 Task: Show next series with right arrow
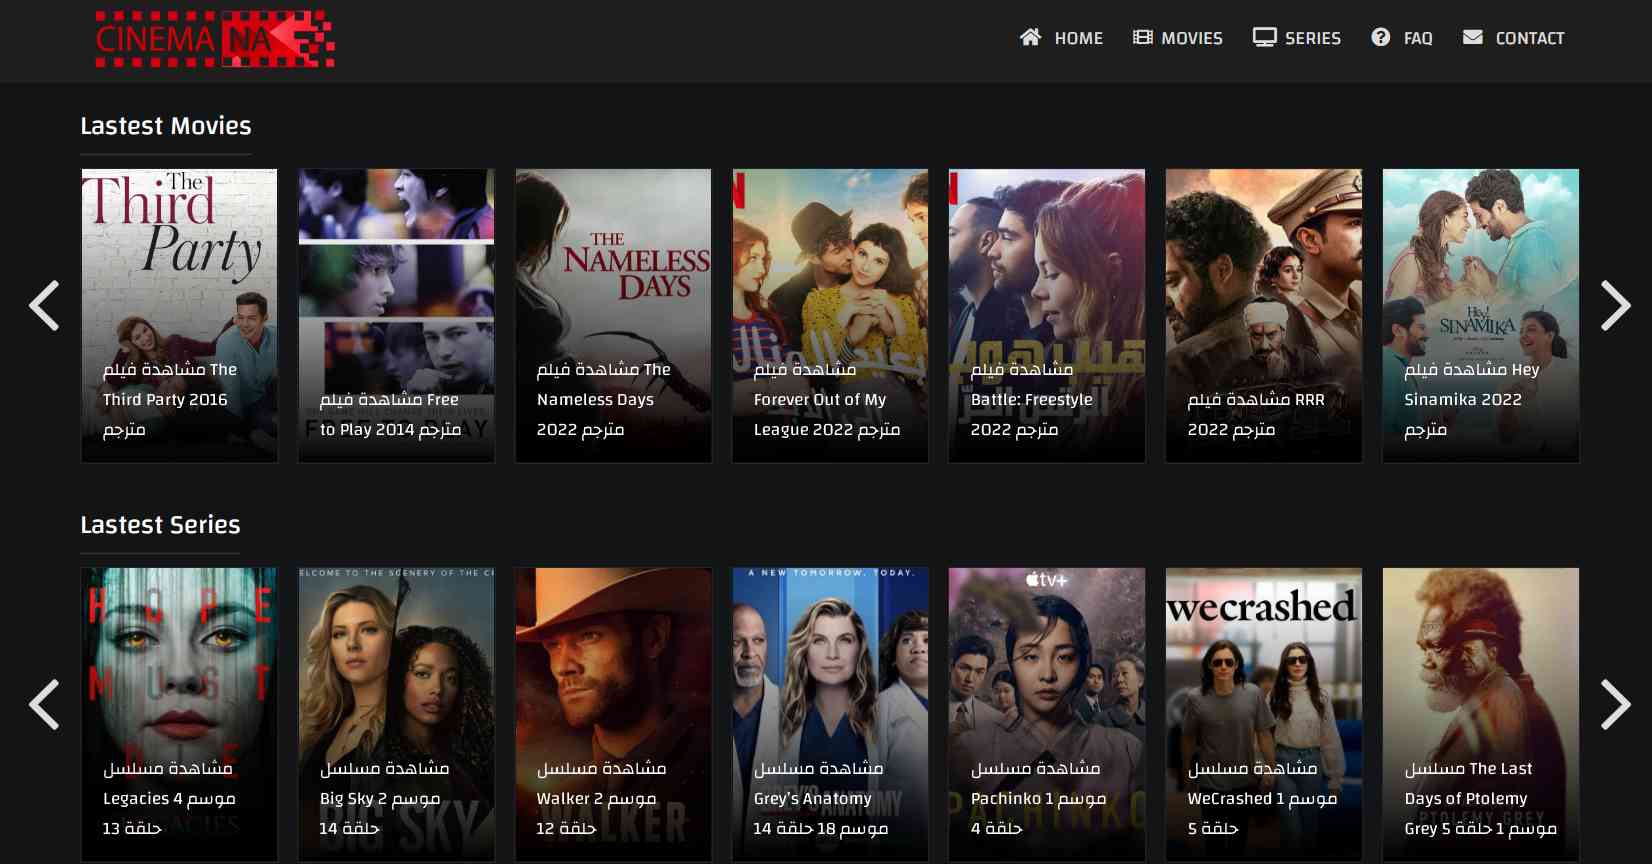click(x=1615, y=705)
